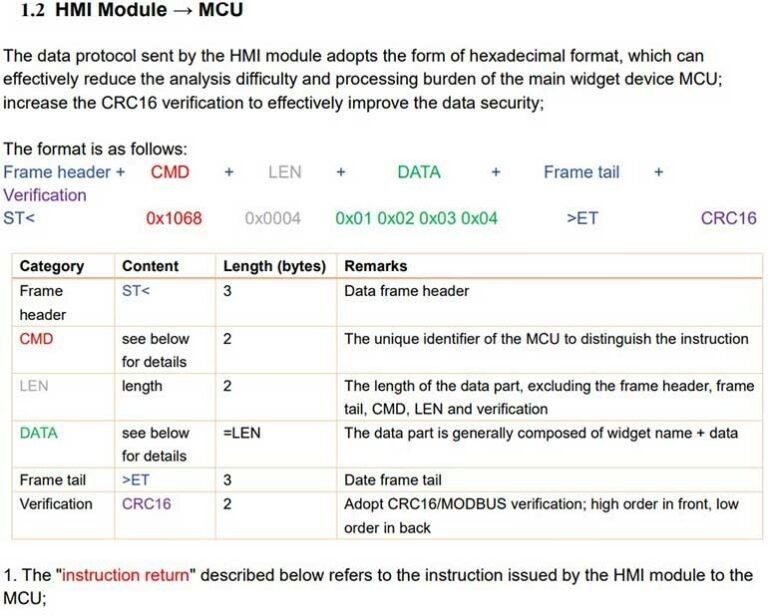Viewport: 768px width, 616px height.
Task: Click the blue '>ET' table cell
Action: pos(135,480)
